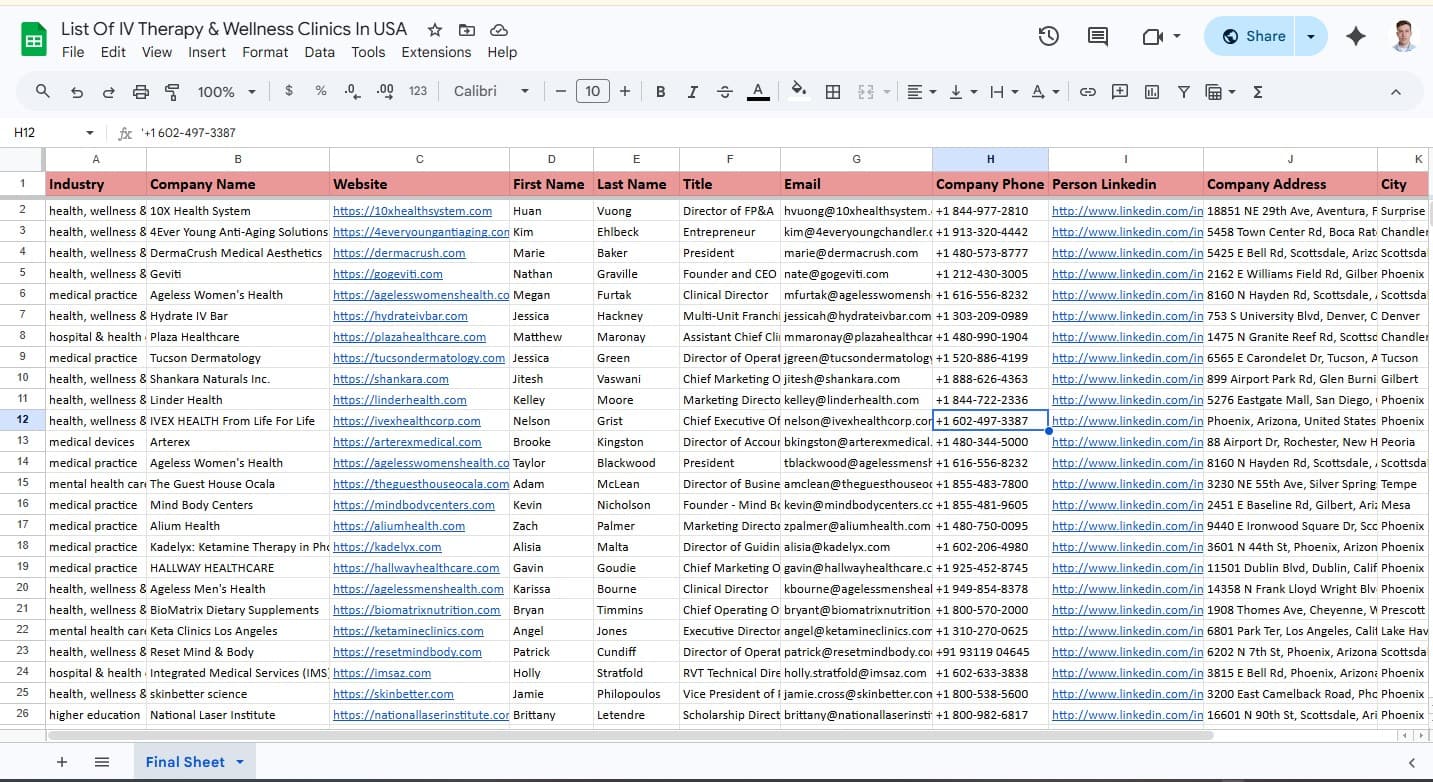This screenshot has width=1433, height=782.
Task: Format selection as percent
Action: pyautogui.click(x=321, y=91)
